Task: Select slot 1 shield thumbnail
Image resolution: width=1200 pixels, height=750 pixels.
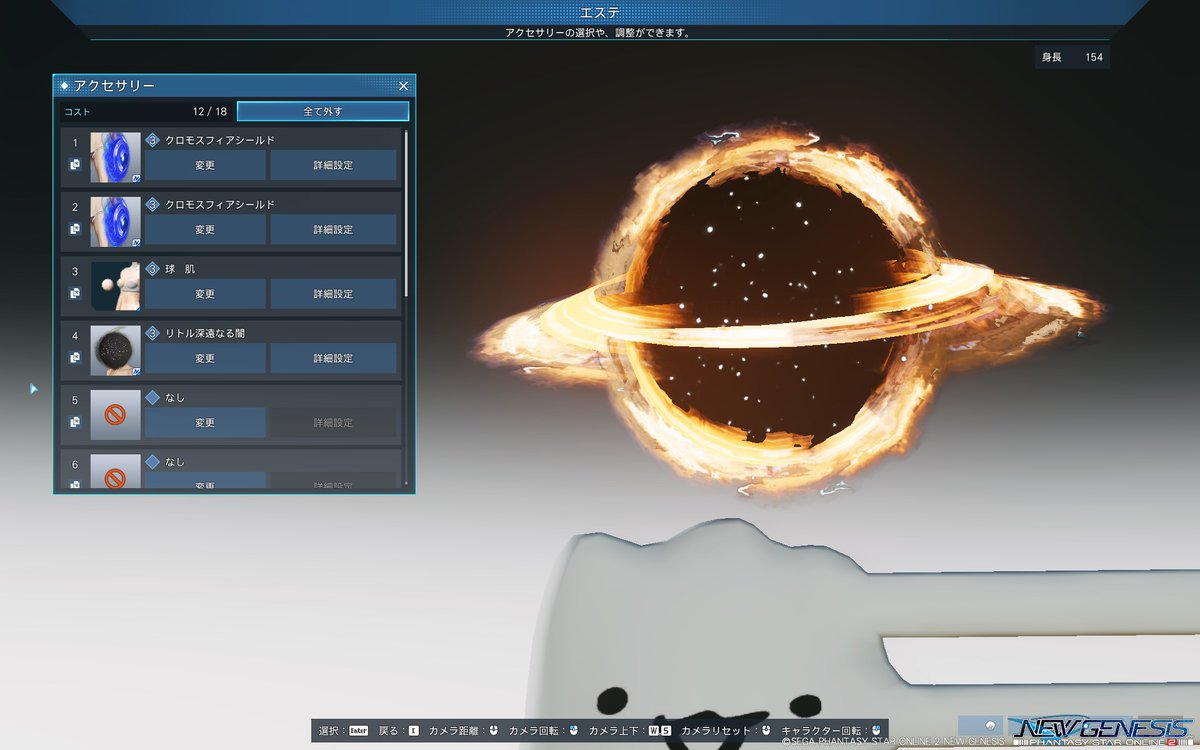Action: click(115, 158)
